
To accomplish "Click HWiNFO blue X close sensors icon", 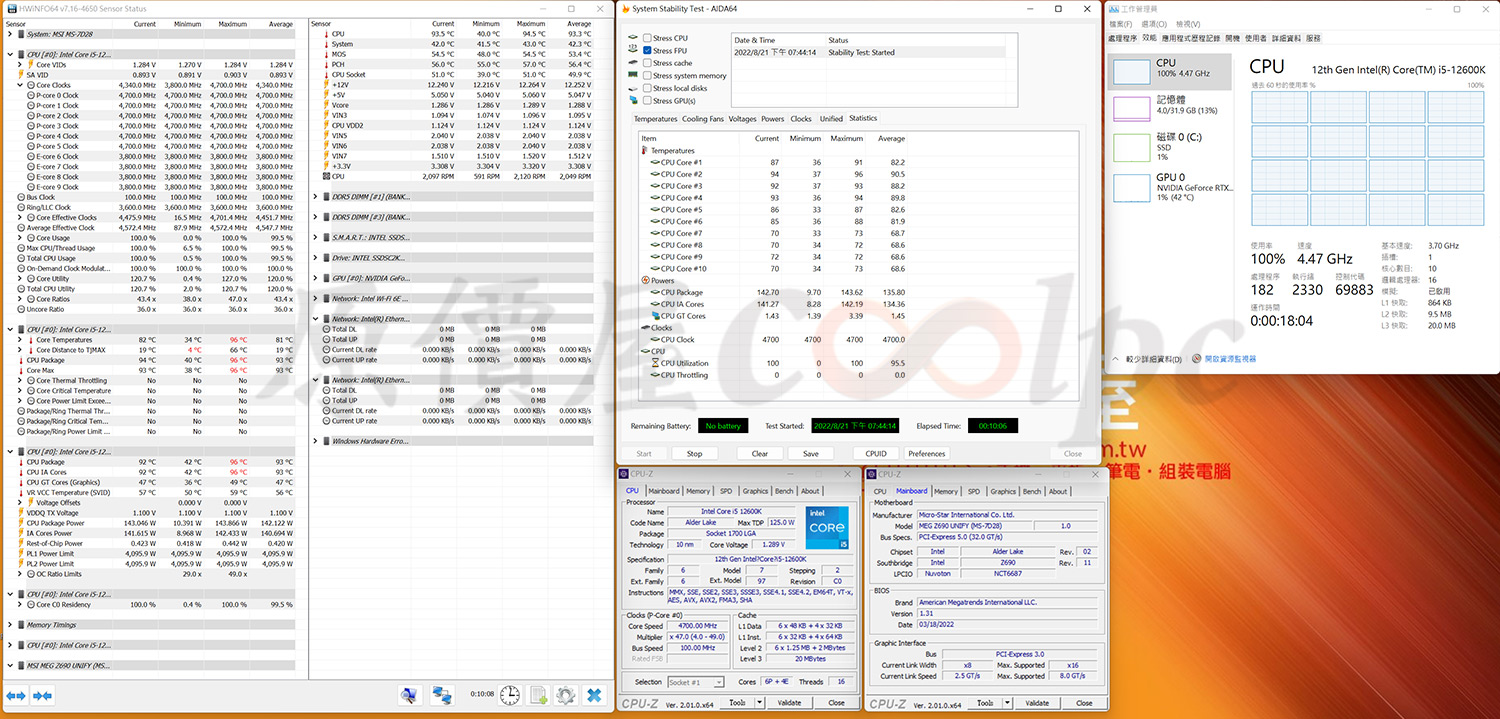I will click(594, 694).
